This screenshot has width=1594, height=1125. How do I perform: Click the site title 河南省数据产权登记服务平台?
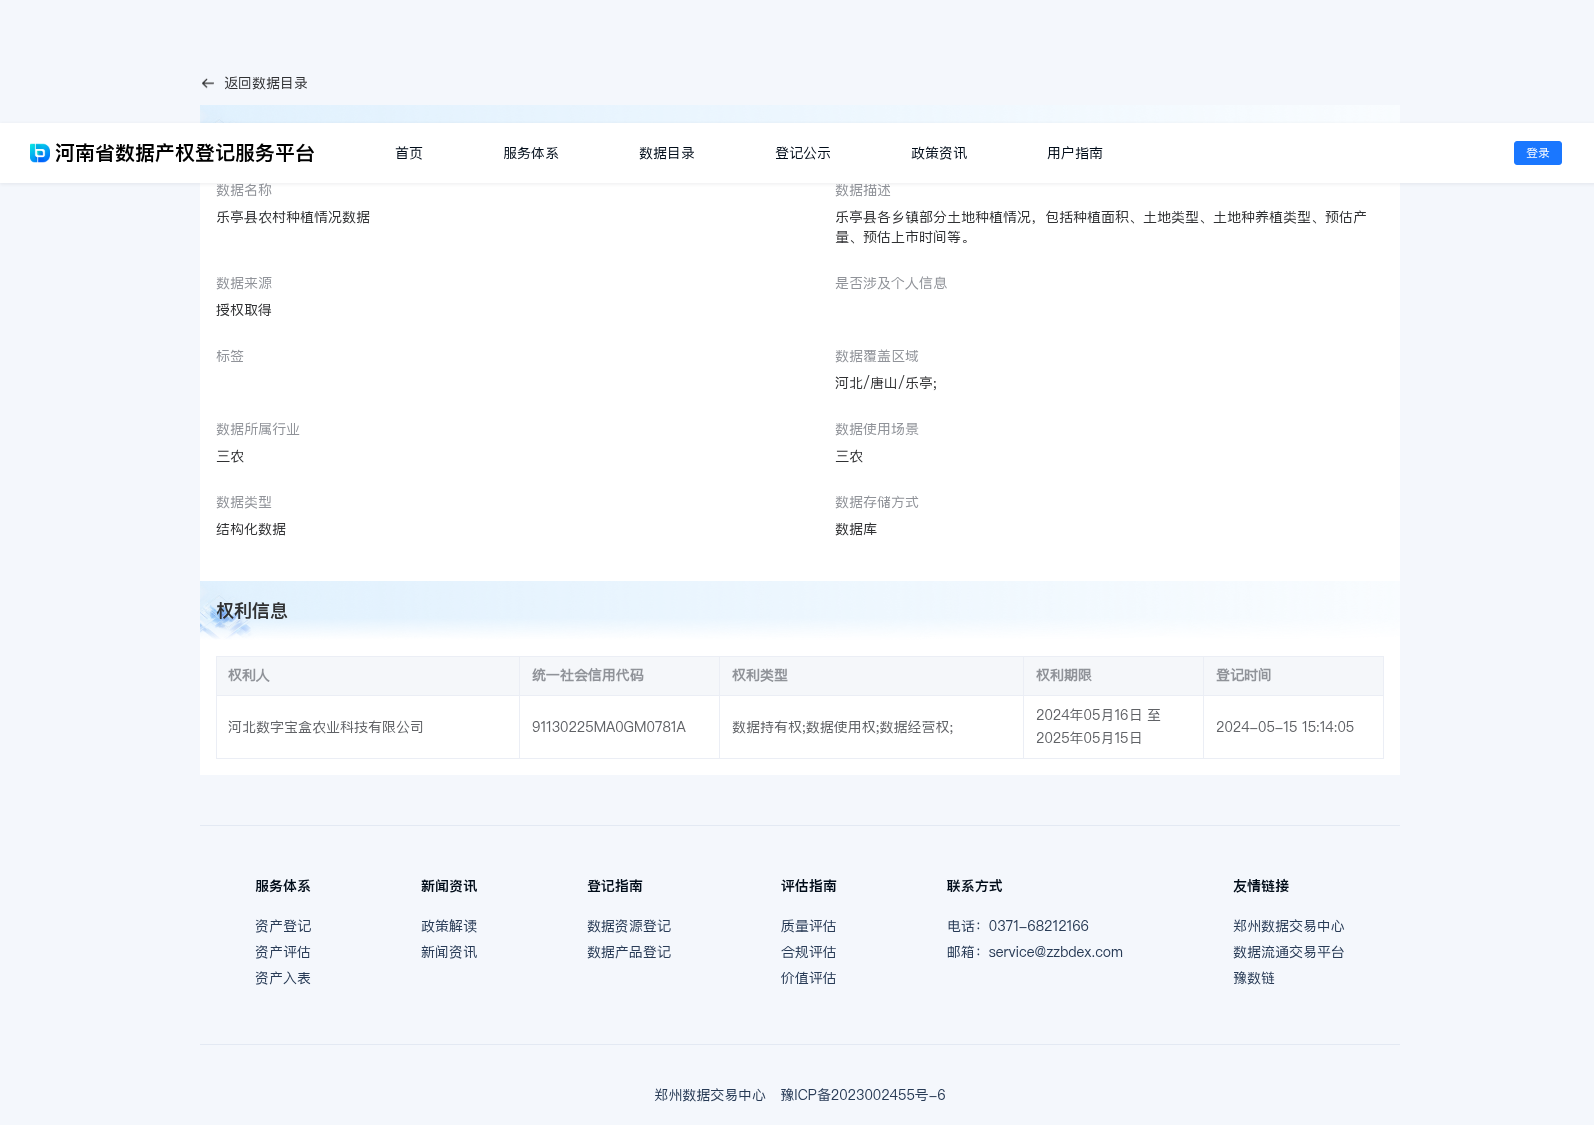[185, 153]
